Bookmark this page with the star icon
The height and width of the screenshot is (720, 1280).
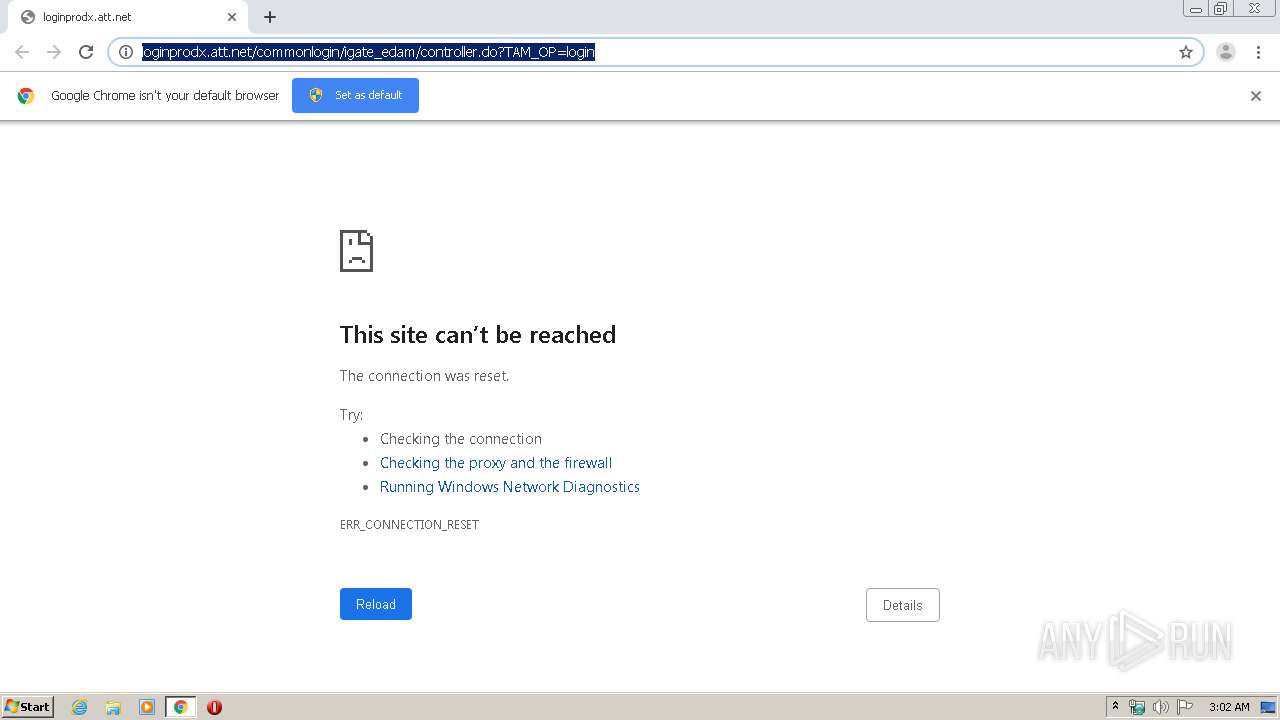pyautogui.click(x=1186, y=52)
